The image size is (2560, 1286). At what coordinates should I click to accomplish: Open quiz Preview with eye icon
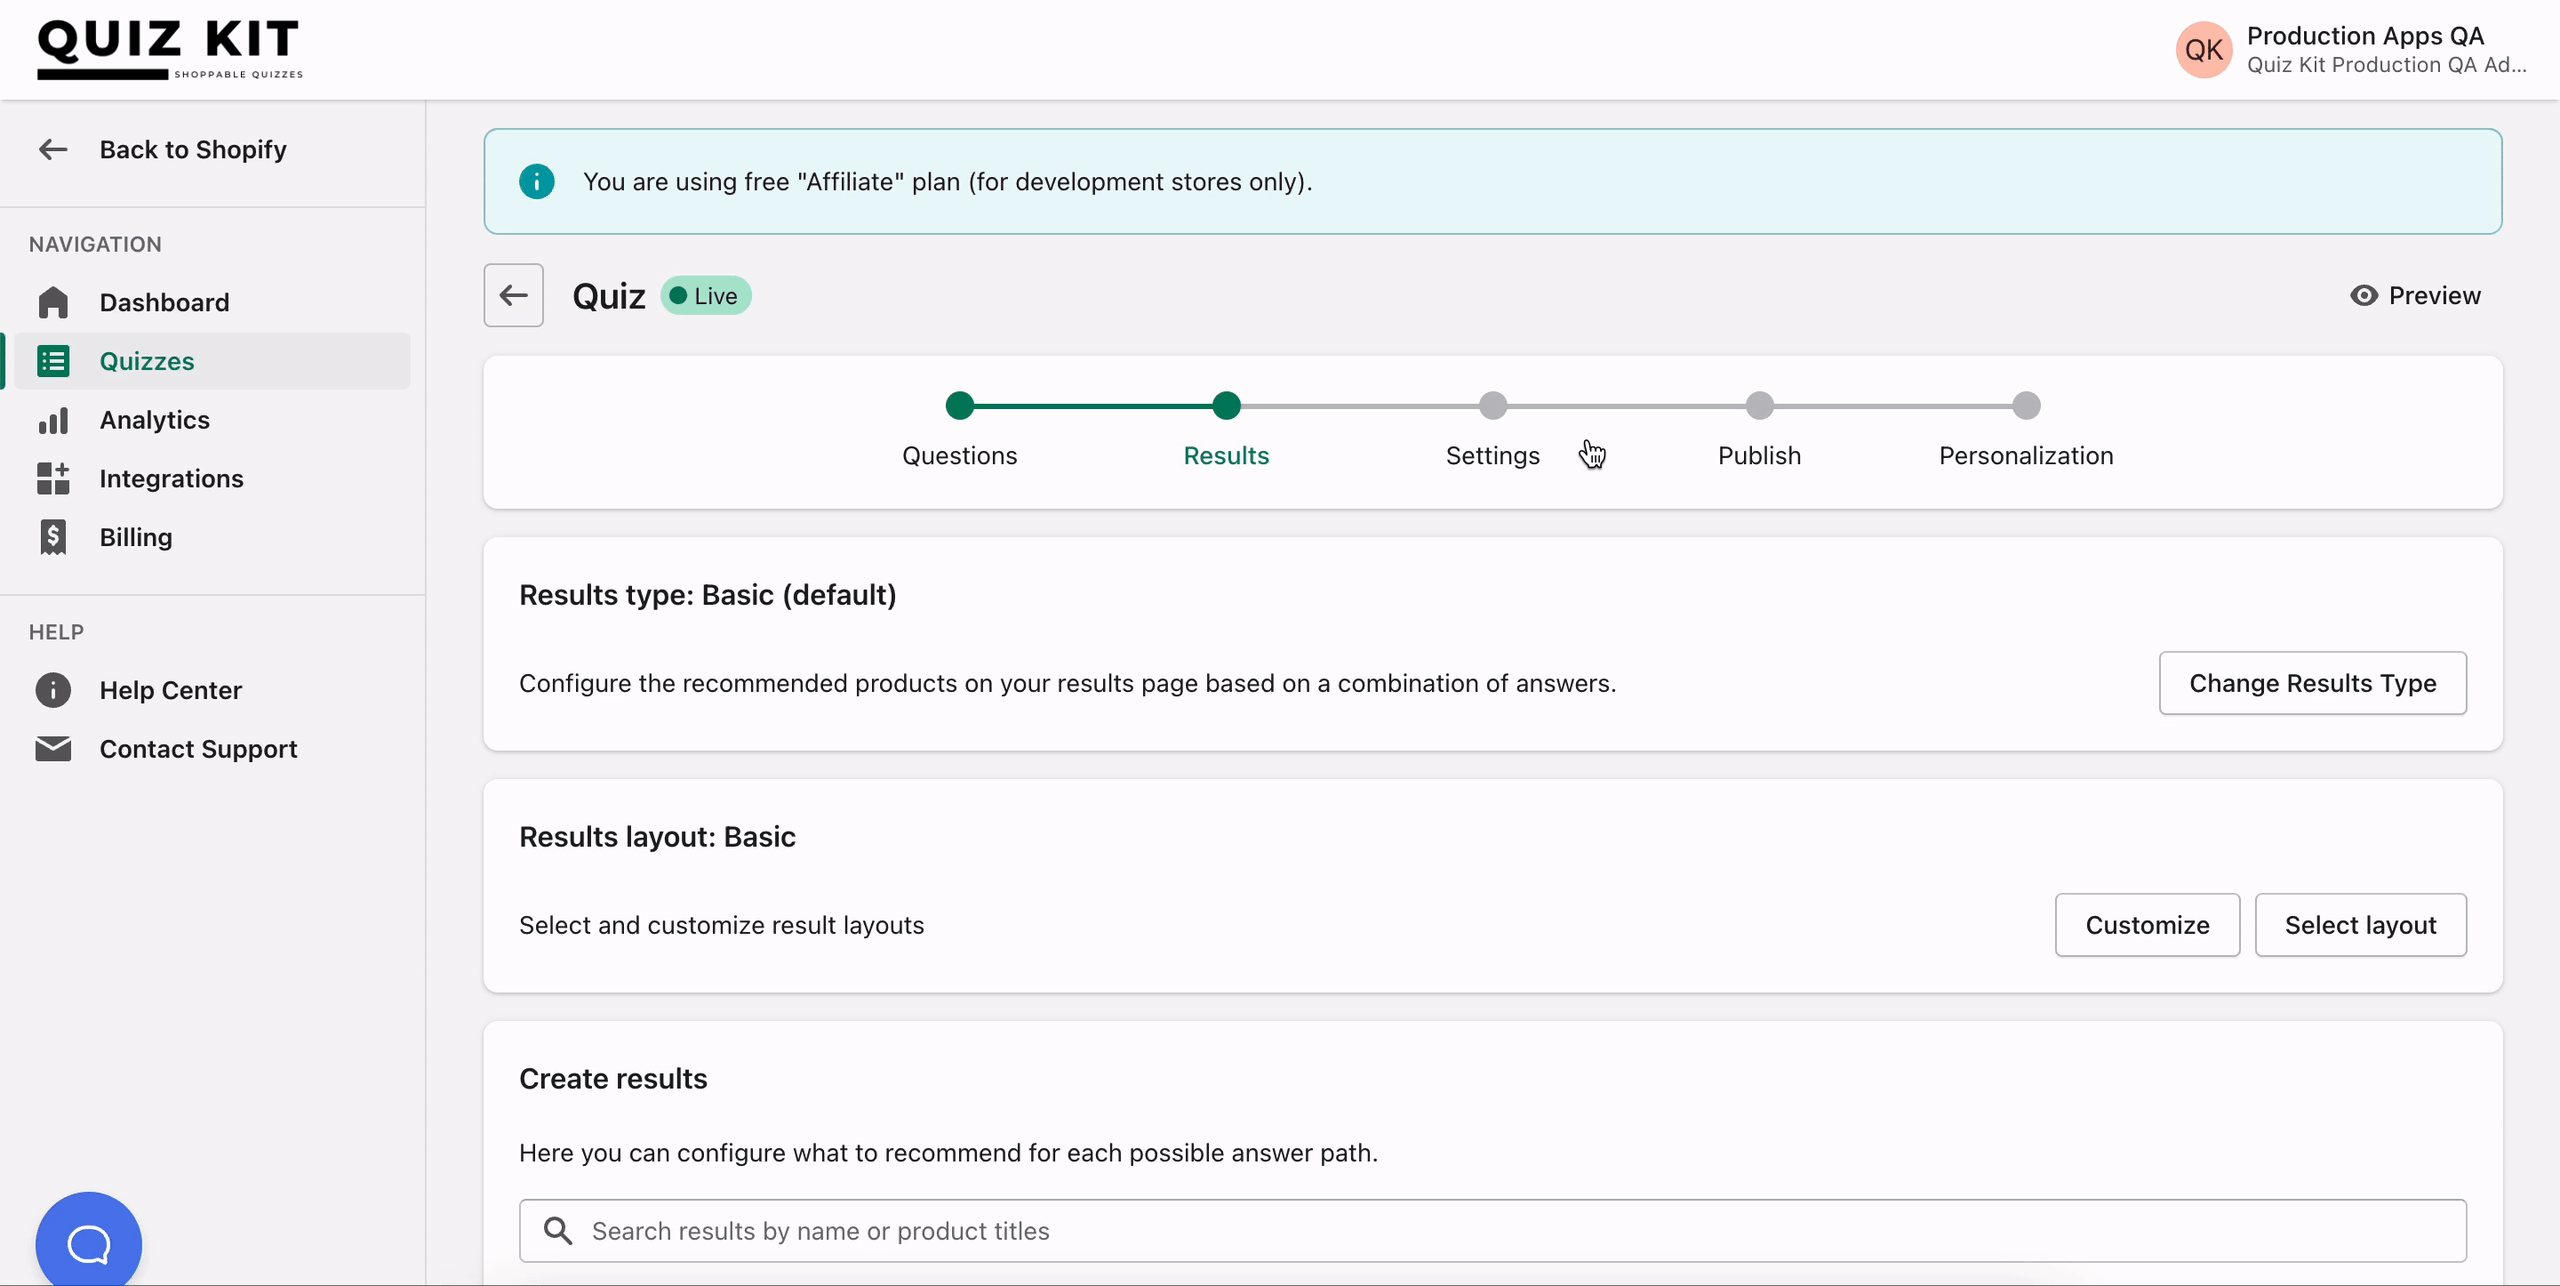[2415, 296]
